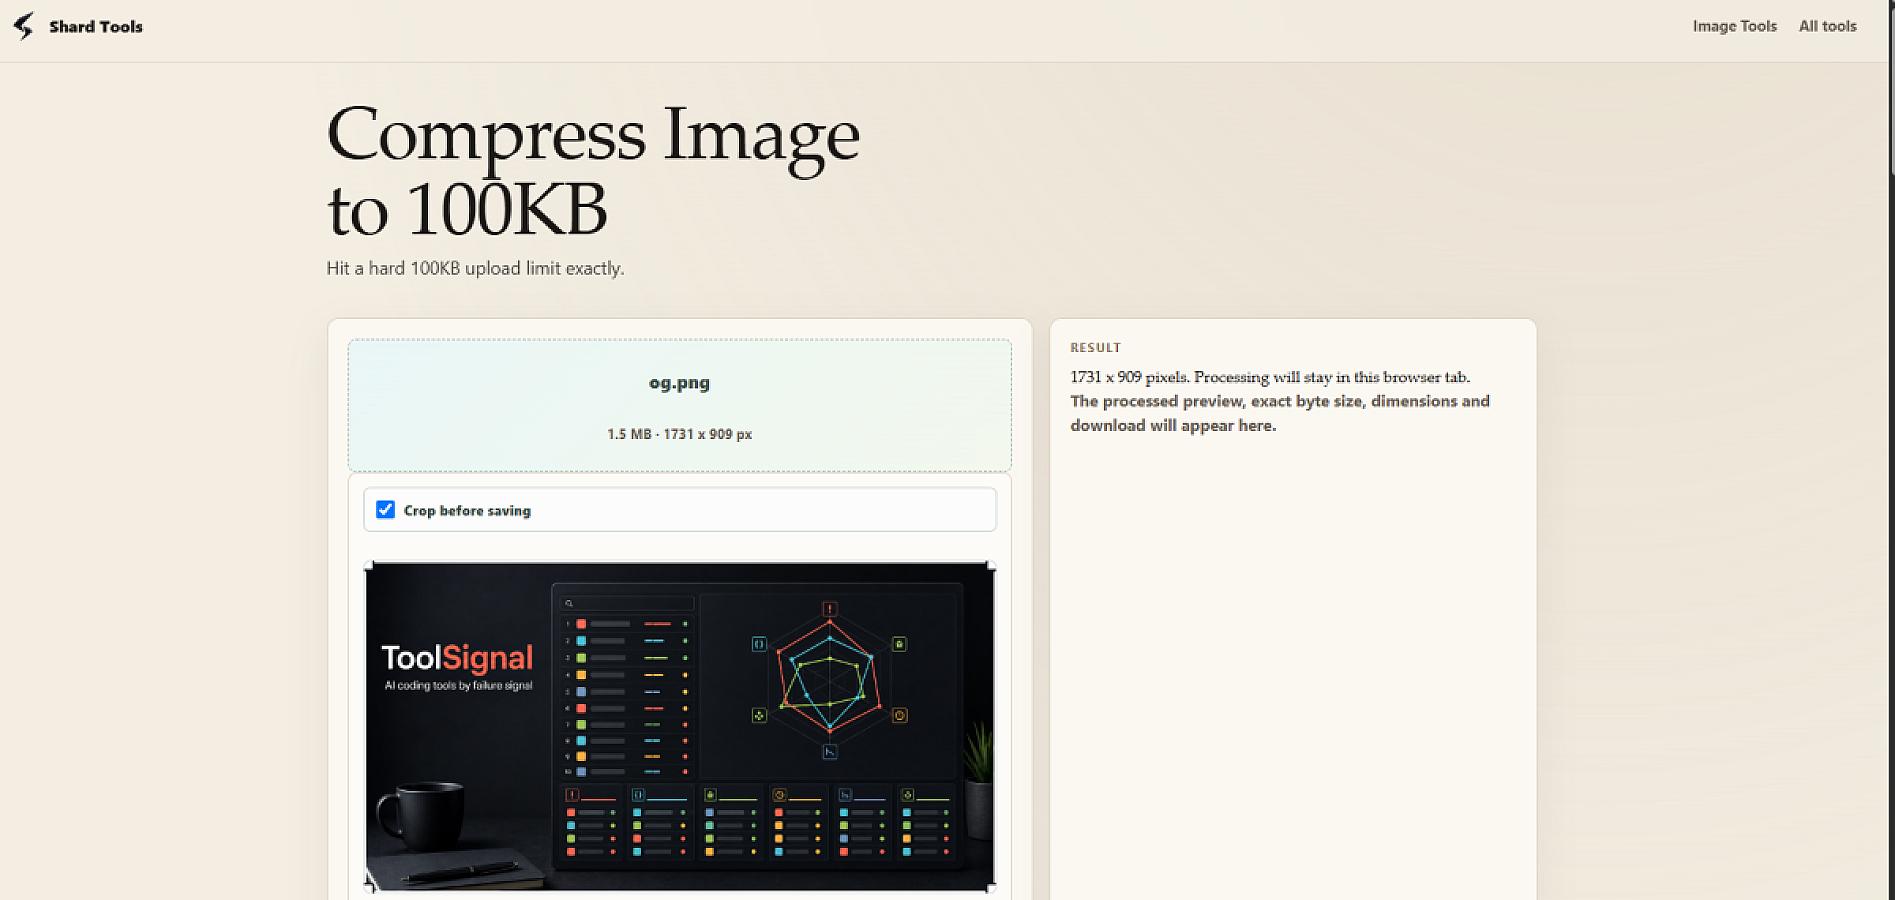Click the Shard Tools lightning logo icon
The height and width of the screenshot is (900, 1895).
pos(23,26)
